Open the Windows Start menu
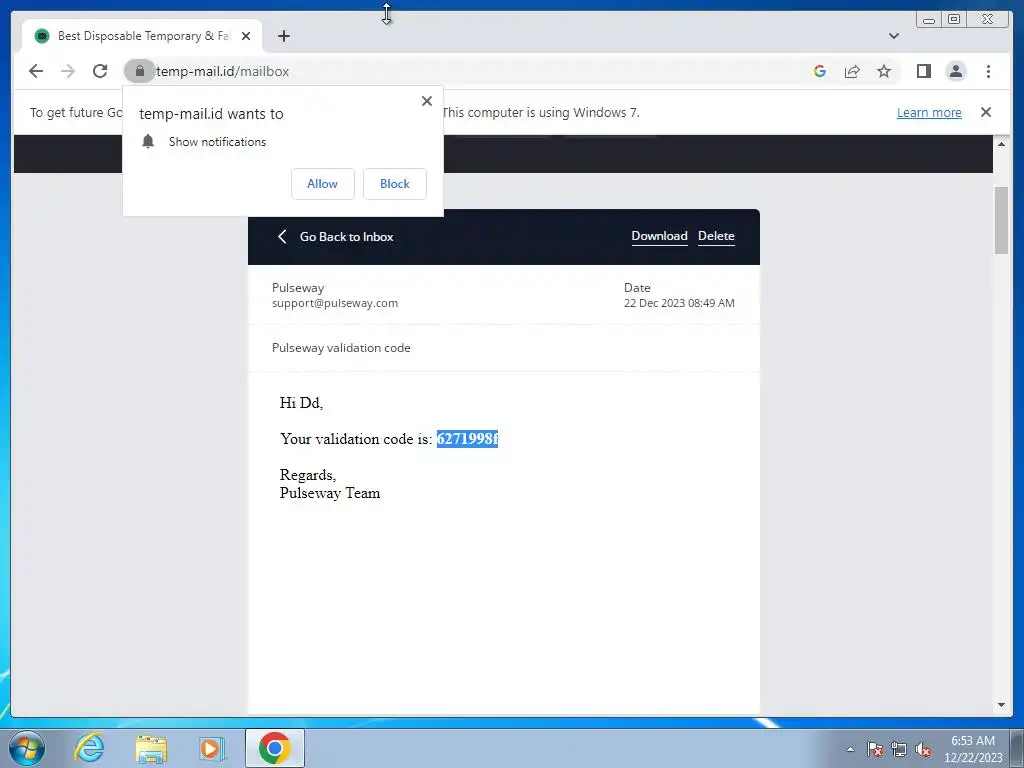The width and height of the screenshot is (1024, 768). tap(27, 748)
